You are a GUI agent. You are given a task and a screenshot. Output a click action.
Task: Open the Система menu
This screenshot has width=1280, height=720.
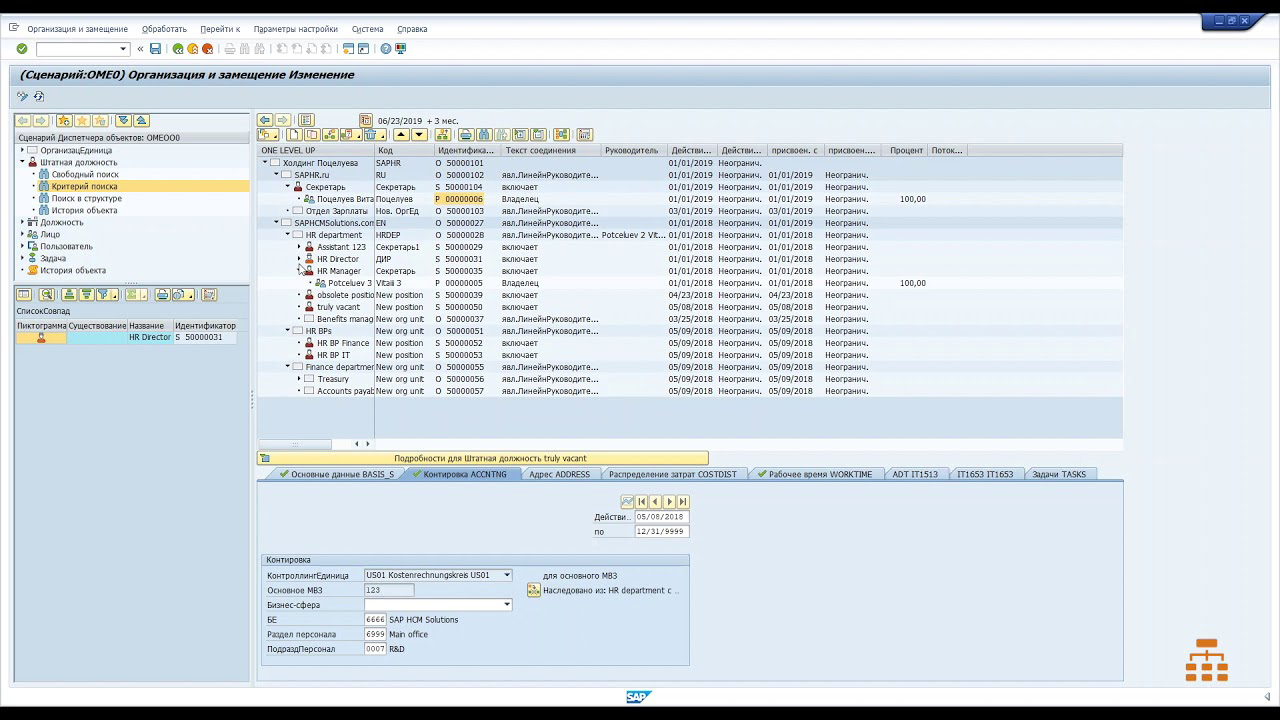tap(367, 29)
